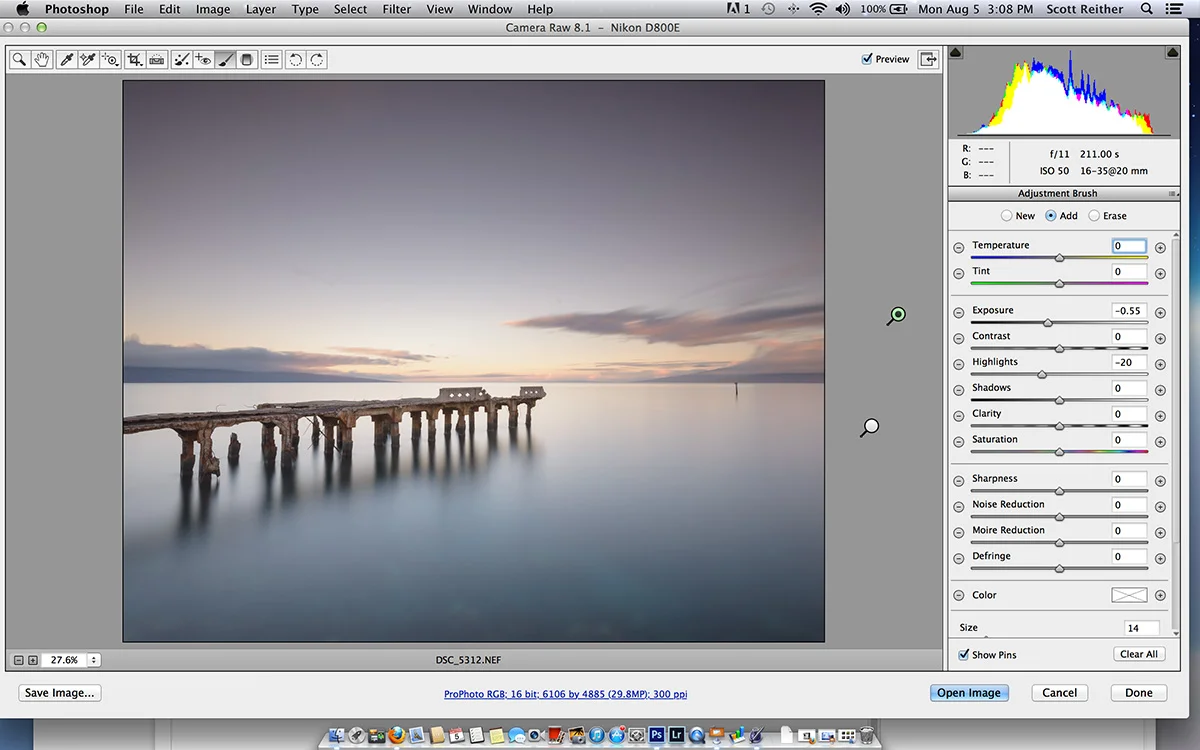
Task: Toggle full screen mode icon beside Preview
Action: pyautogui.click(x=929, y=59)
